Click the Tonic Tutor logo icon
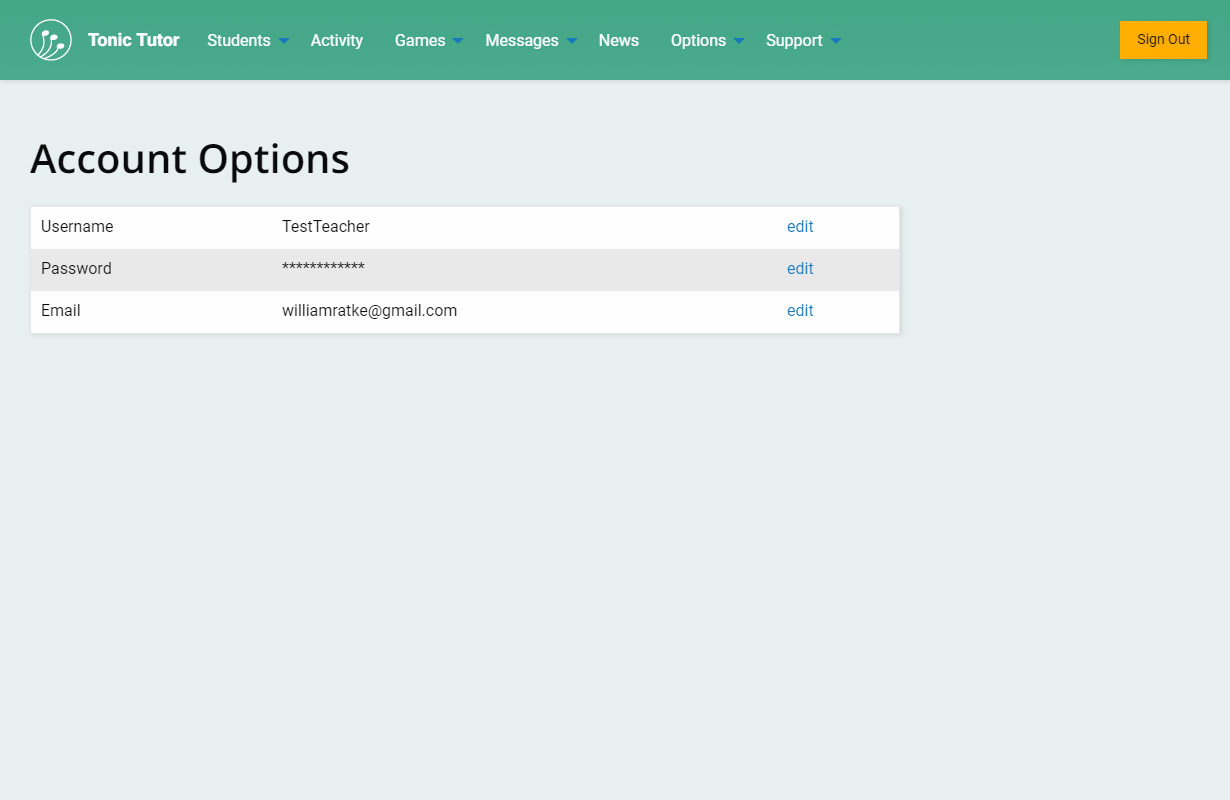This screenshot has width=1230, height=800. point(51,40)
